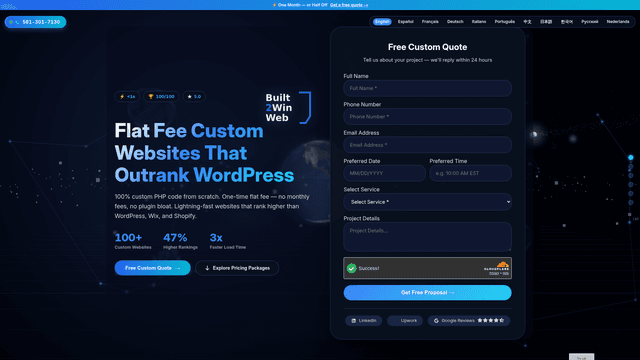640x360 pixels.
Task: Switch language to Português
Action: tap(504, 22)
